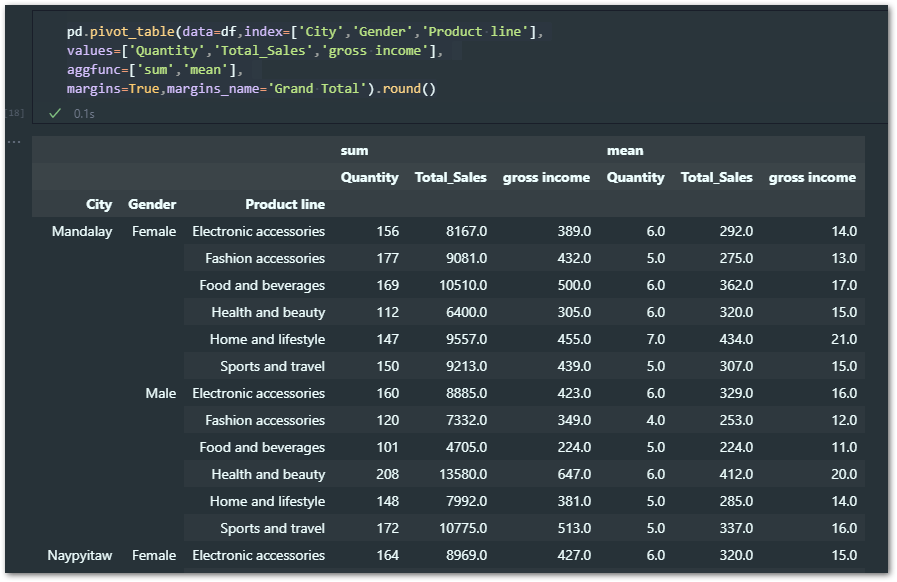Viewport: 897px width, 582px height.
Task: Click the 'Health and beauty' row for Male
Action: coord(265,474)
